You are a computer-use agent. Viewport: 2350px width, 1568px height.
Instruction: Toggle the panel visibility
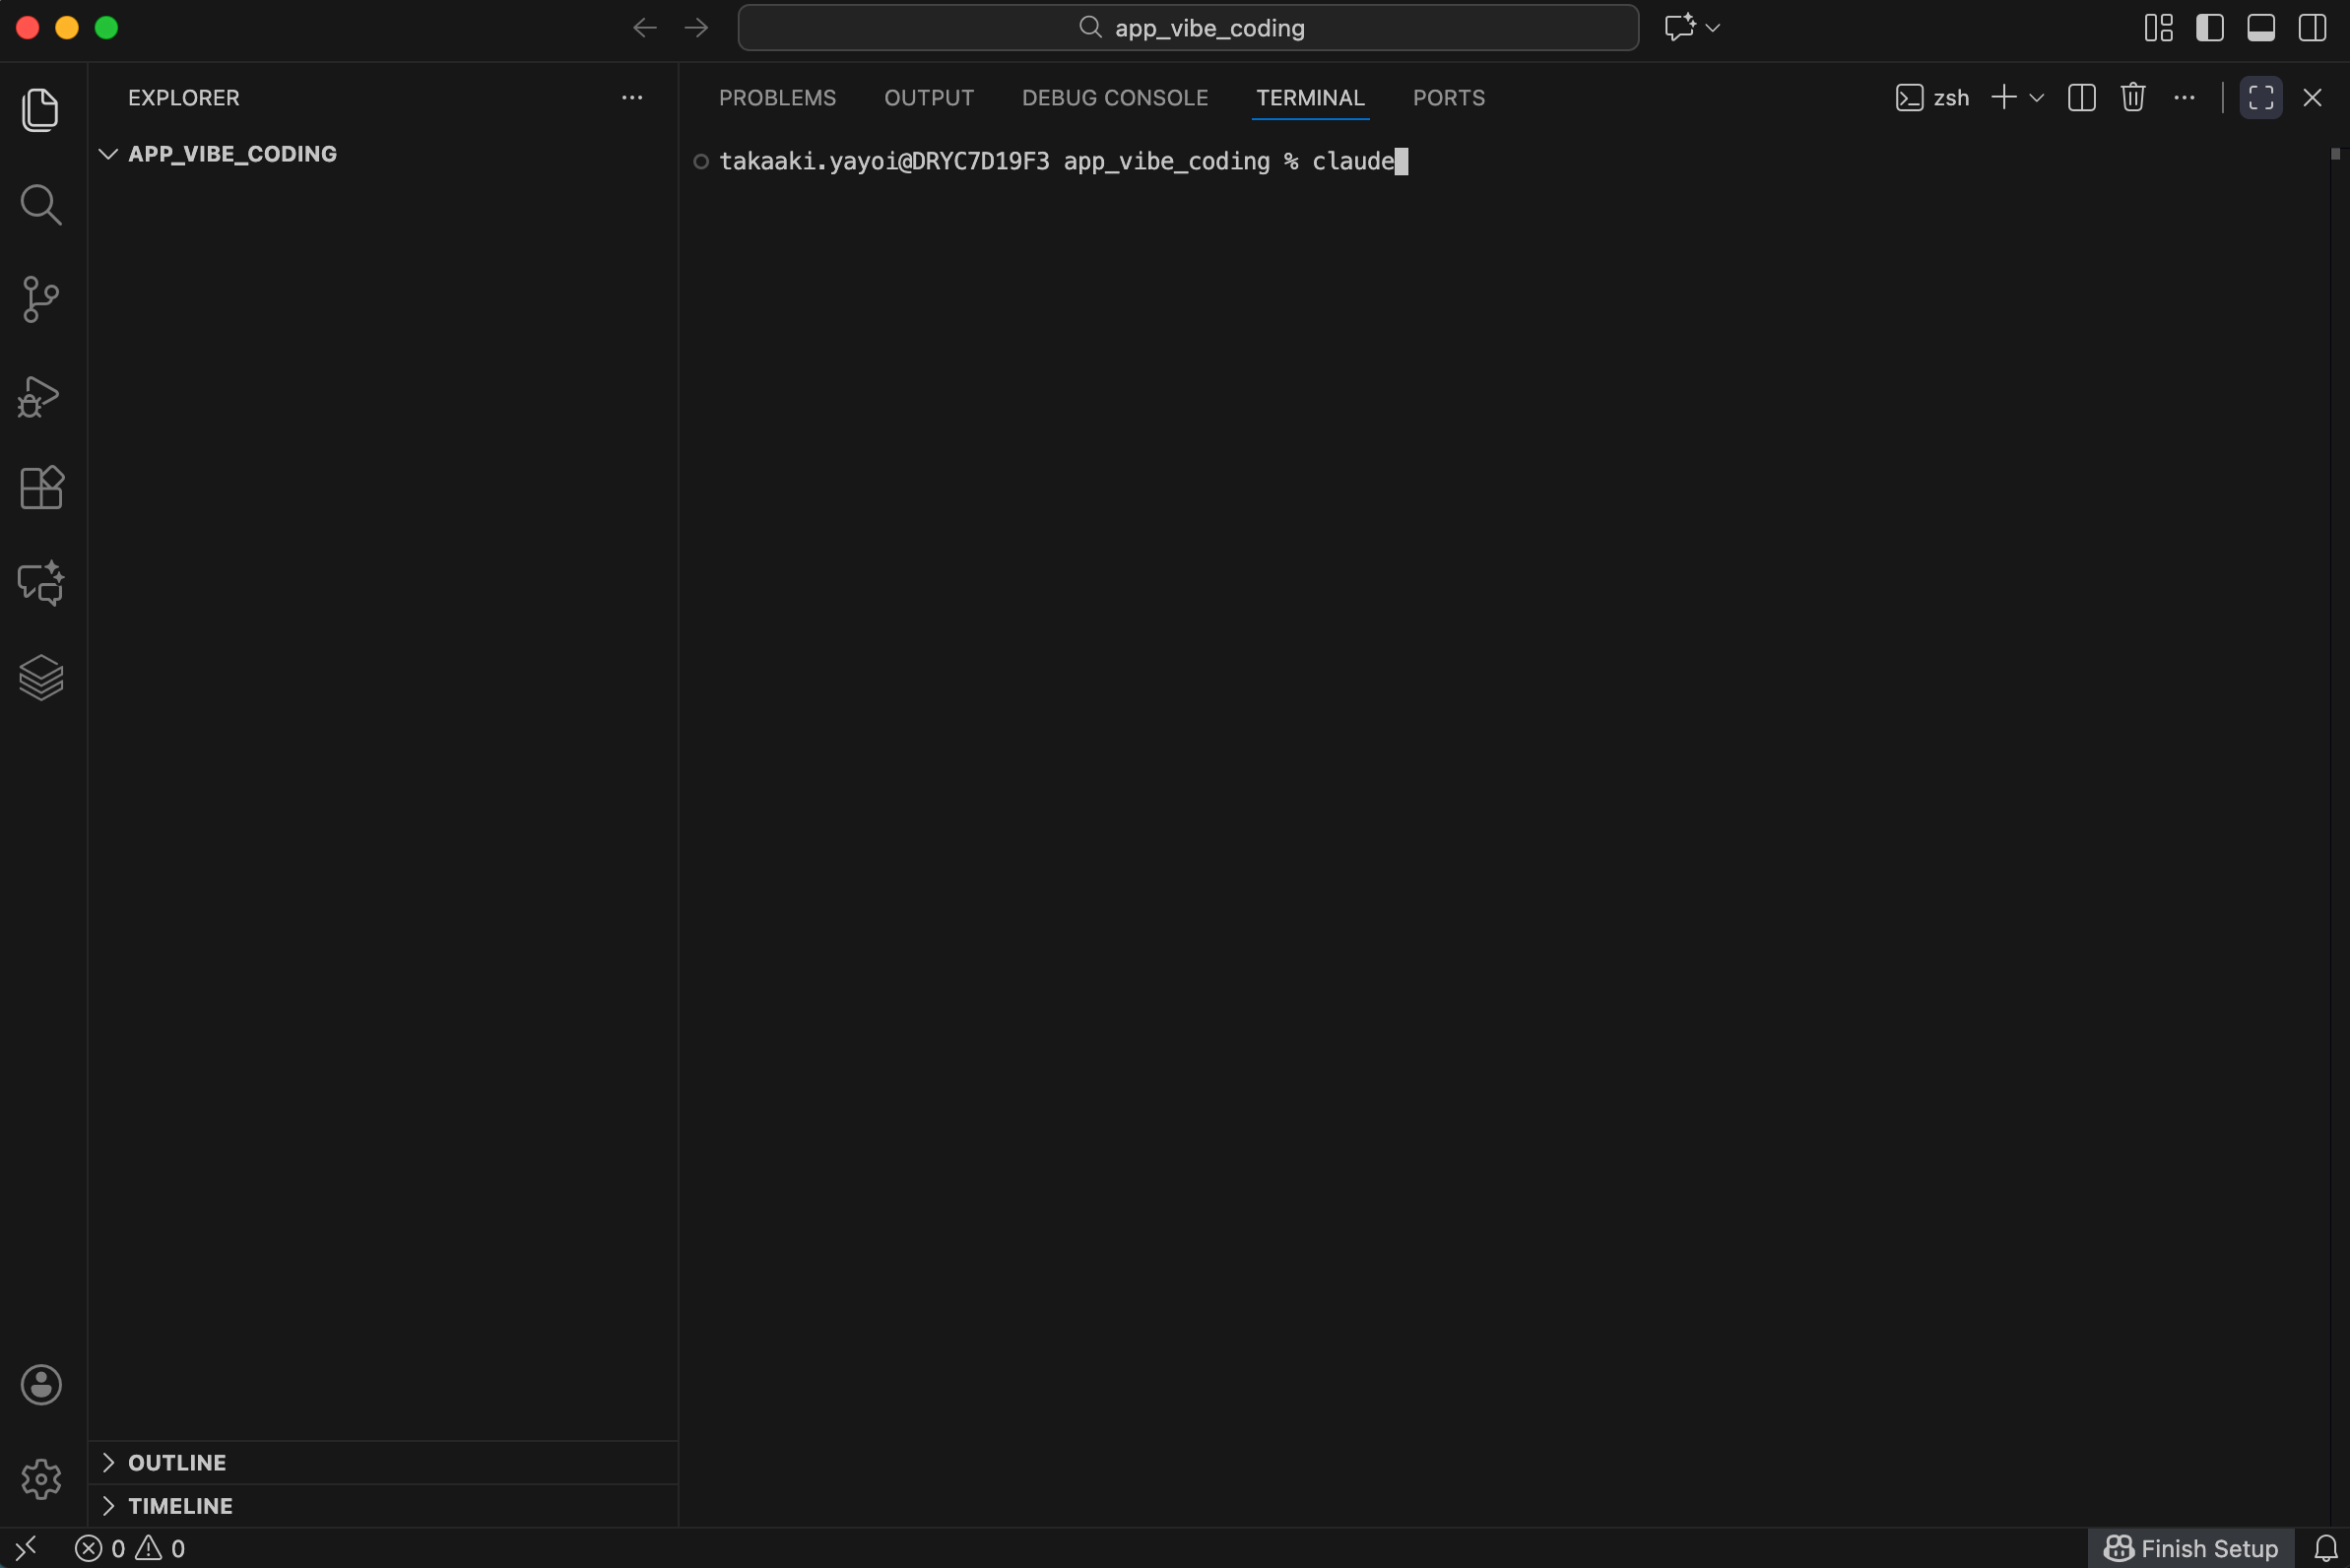click(2261, 27)
